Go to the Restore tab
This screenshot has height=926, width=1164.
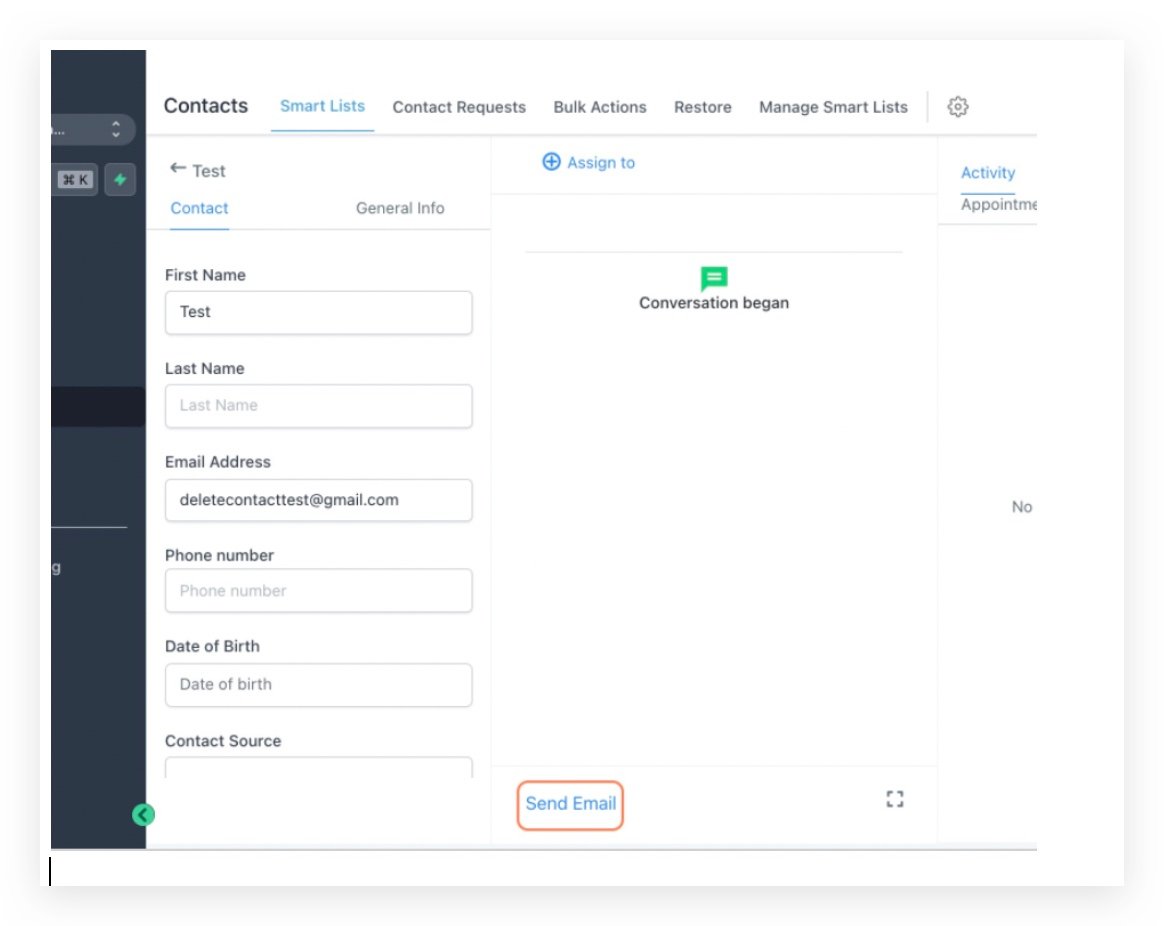(x=702, y=107)
